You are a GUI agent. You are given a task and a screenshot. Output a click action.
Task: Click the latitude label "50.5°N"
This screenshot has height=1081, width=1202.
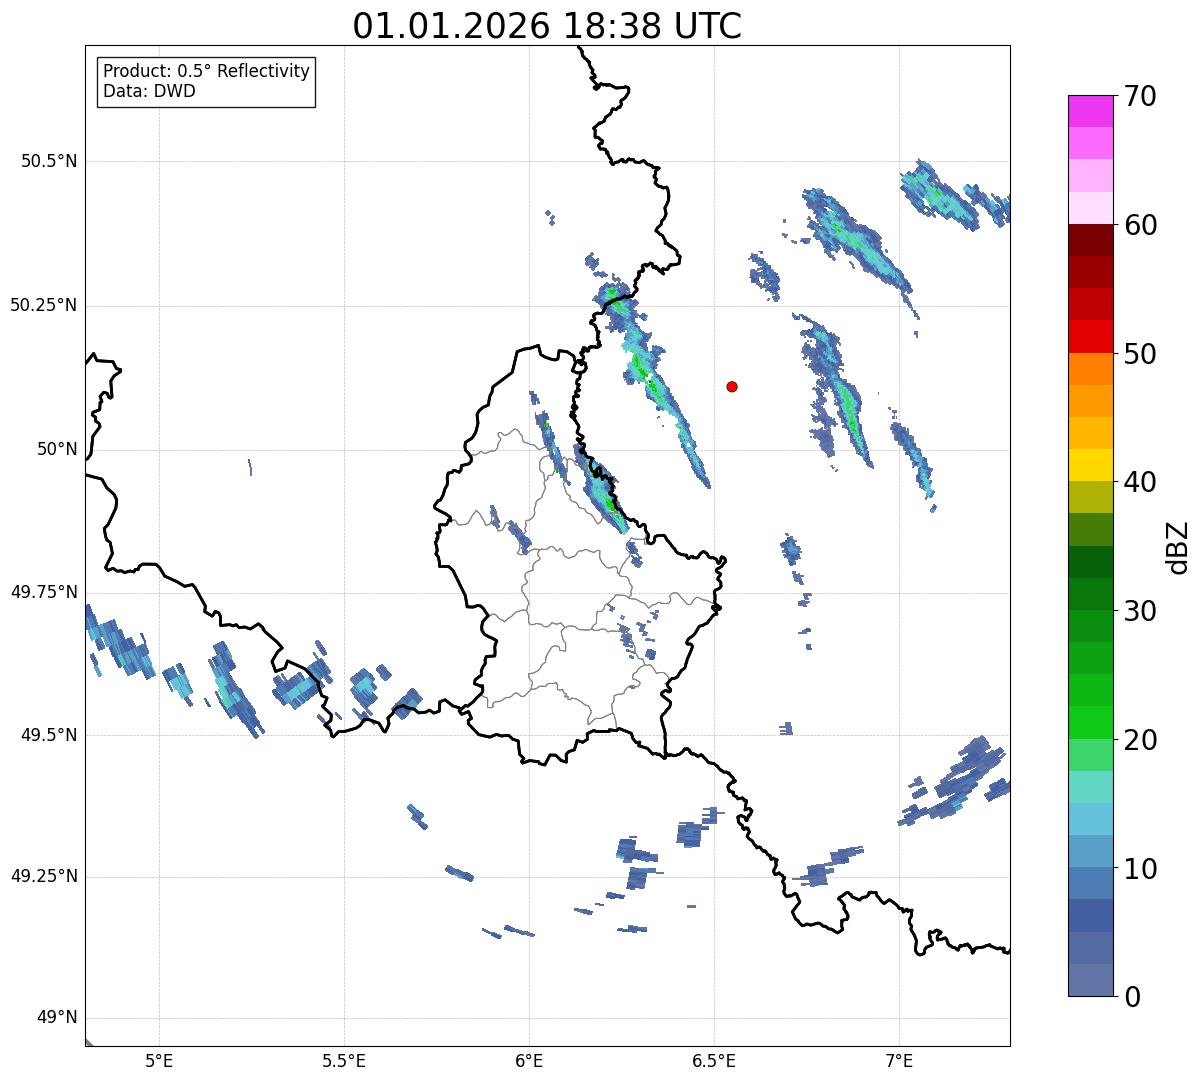[49, 161]
